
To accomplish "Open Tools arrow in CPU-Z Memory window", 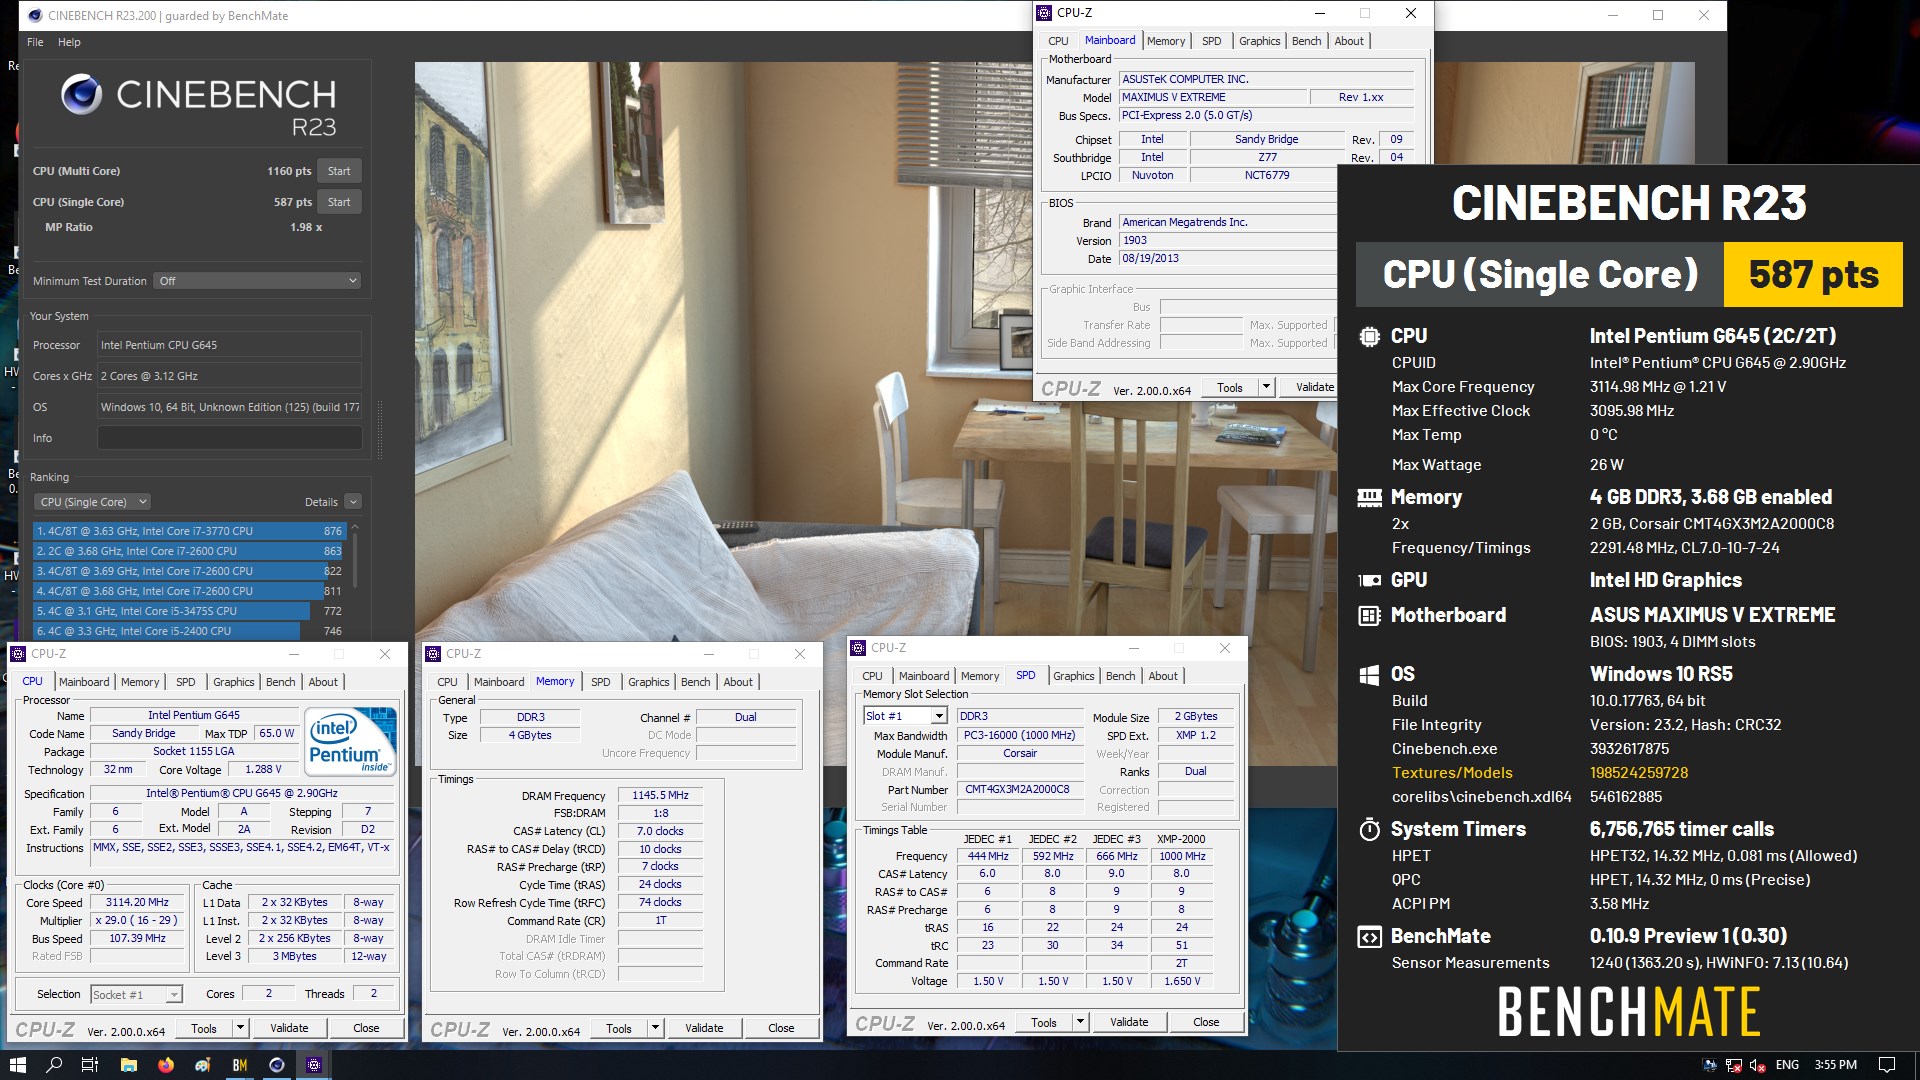I will (x=655, y=1028).
